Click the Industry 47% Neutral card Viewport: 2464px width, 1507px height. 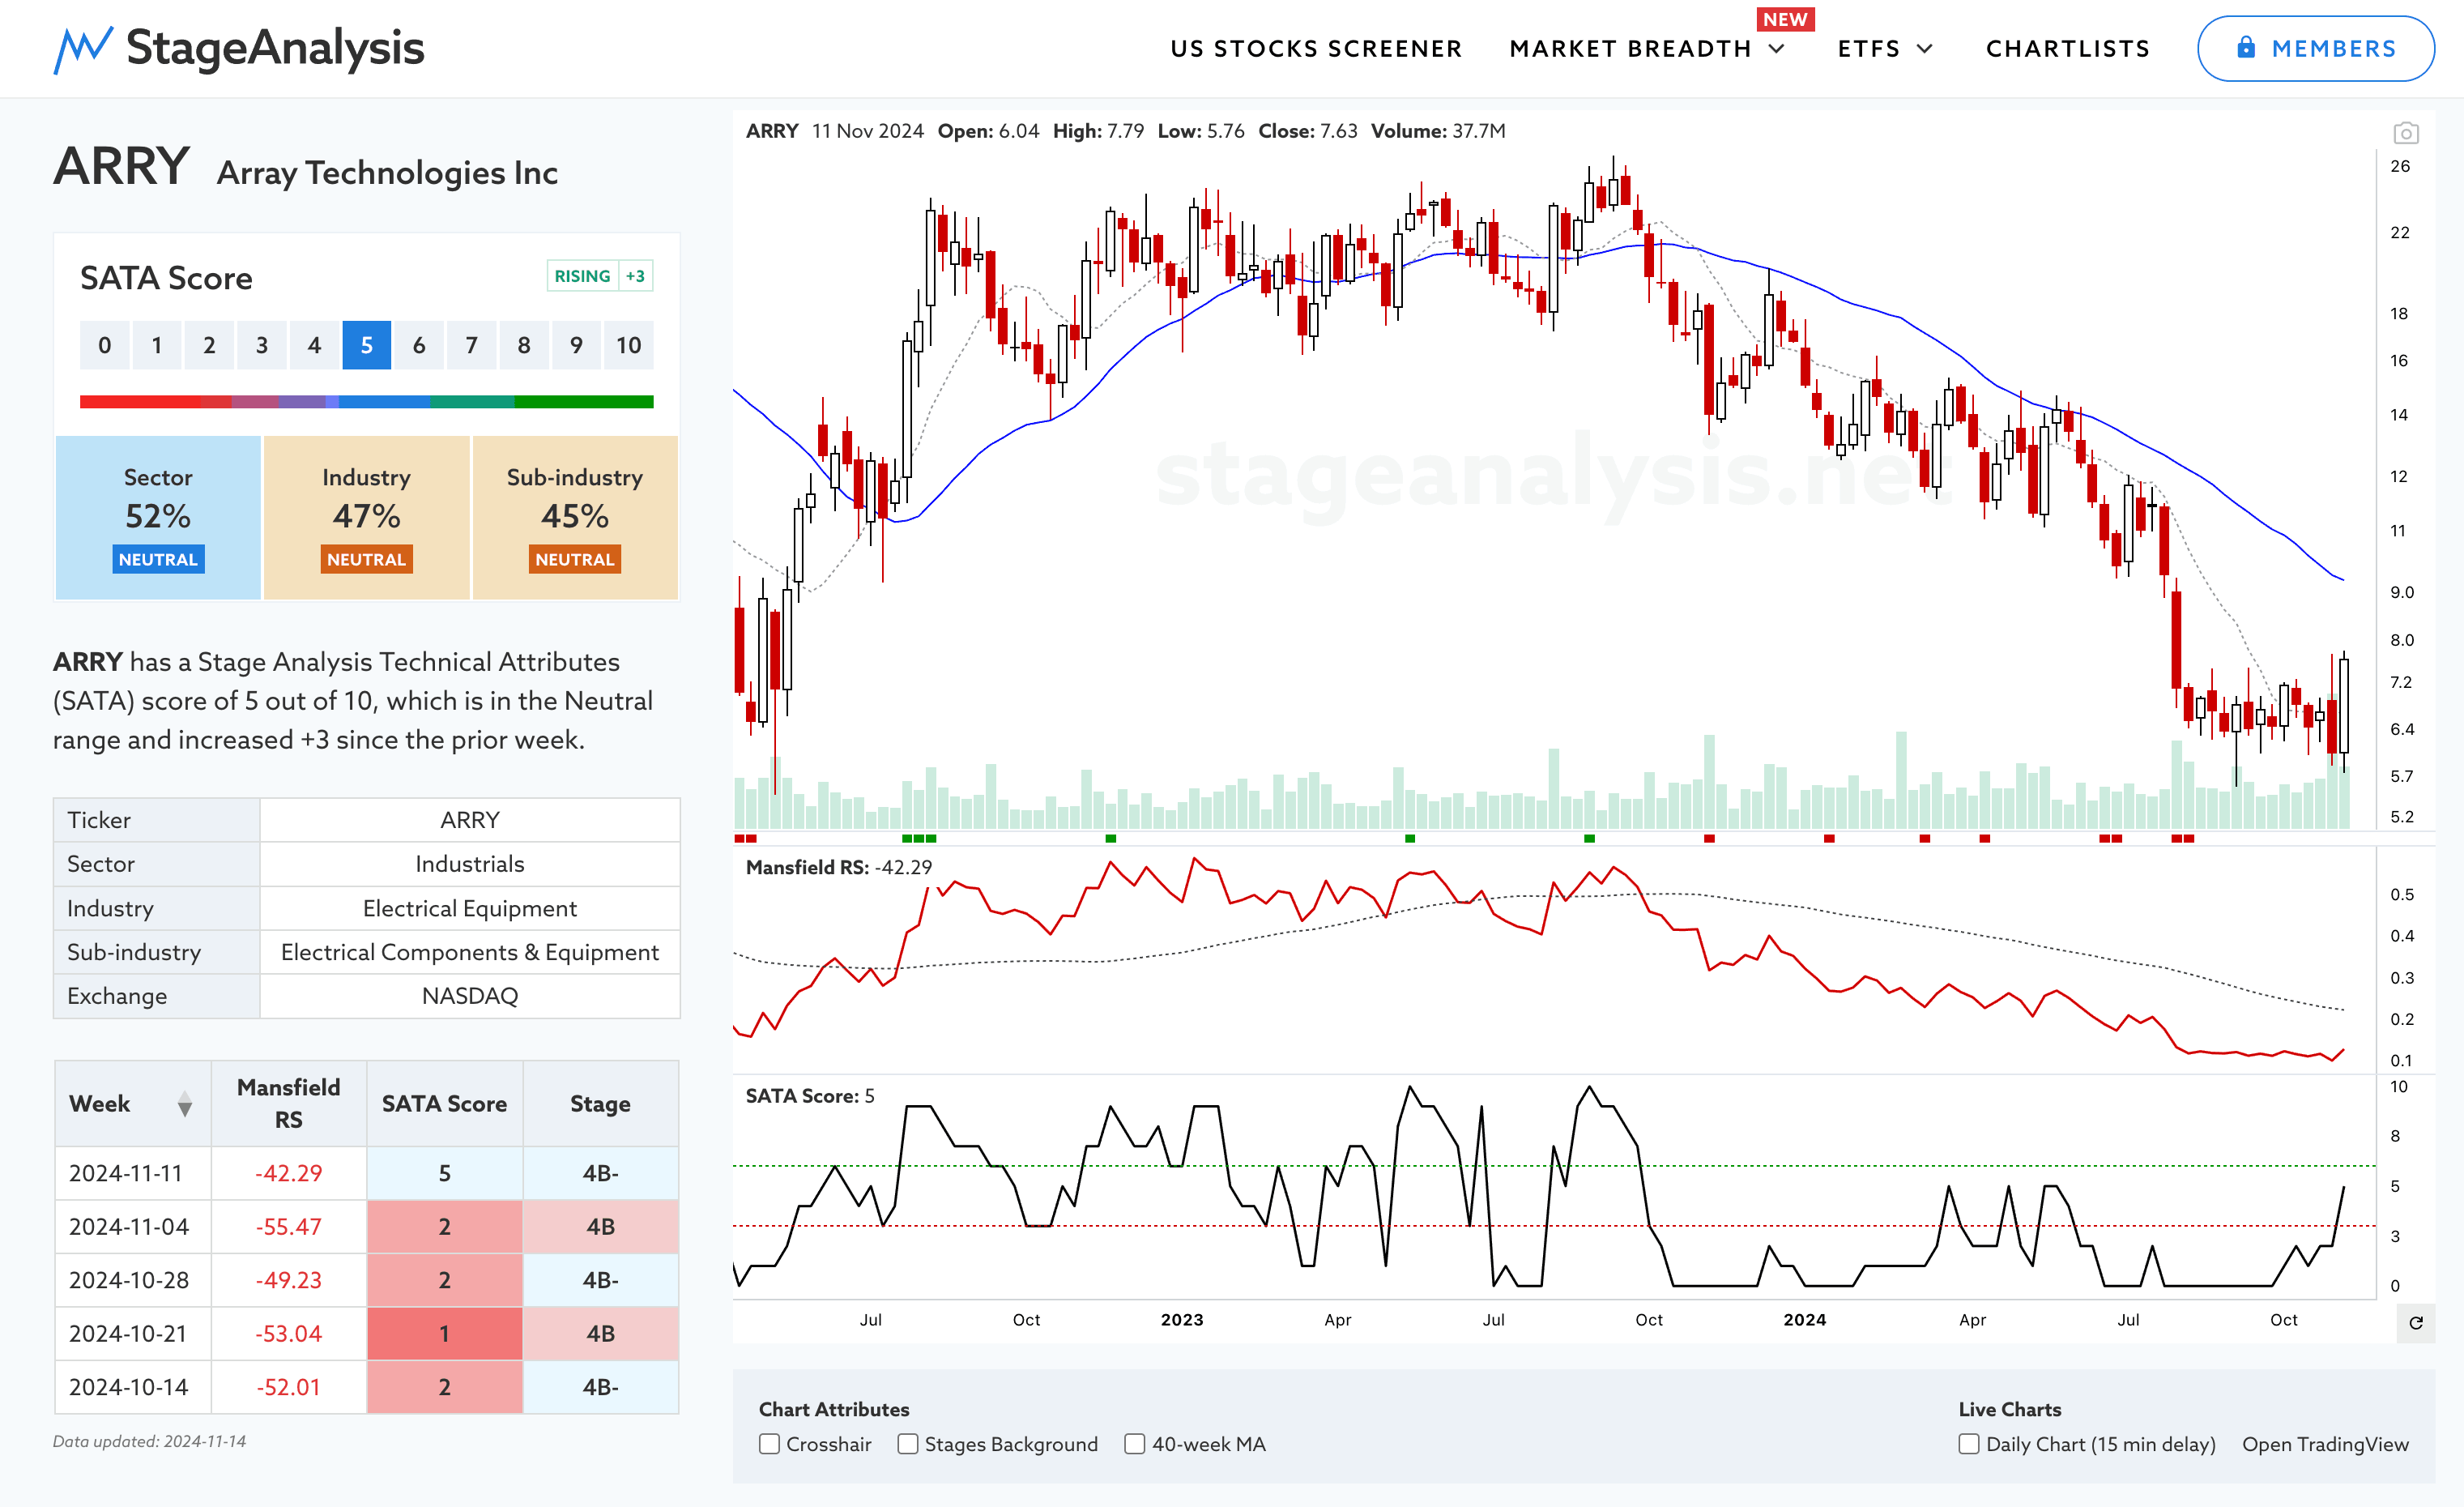[x=366, y=518]
